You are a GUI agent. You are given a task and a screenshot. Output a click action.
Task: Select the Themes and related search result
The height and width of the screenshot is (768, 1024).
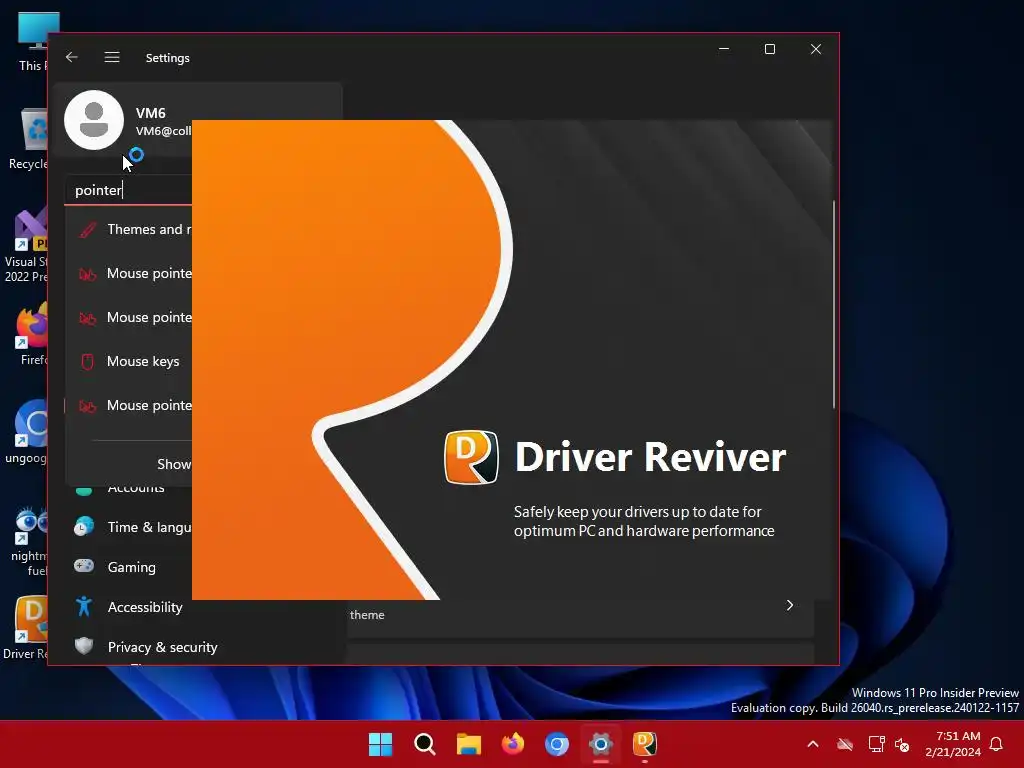click(x=129, y=229)
